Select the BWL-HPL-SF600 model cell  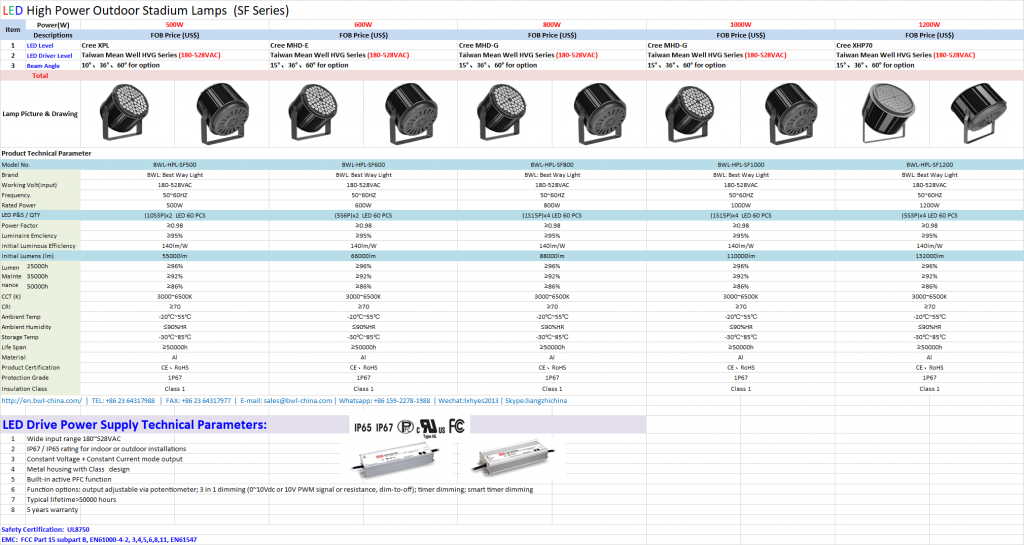point(363,165)
